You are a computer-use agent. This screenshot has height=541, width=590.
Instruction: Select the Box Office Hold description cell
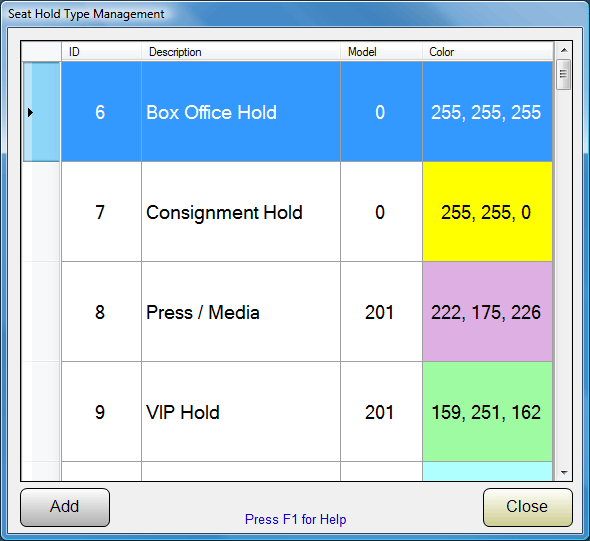point(241,112)
